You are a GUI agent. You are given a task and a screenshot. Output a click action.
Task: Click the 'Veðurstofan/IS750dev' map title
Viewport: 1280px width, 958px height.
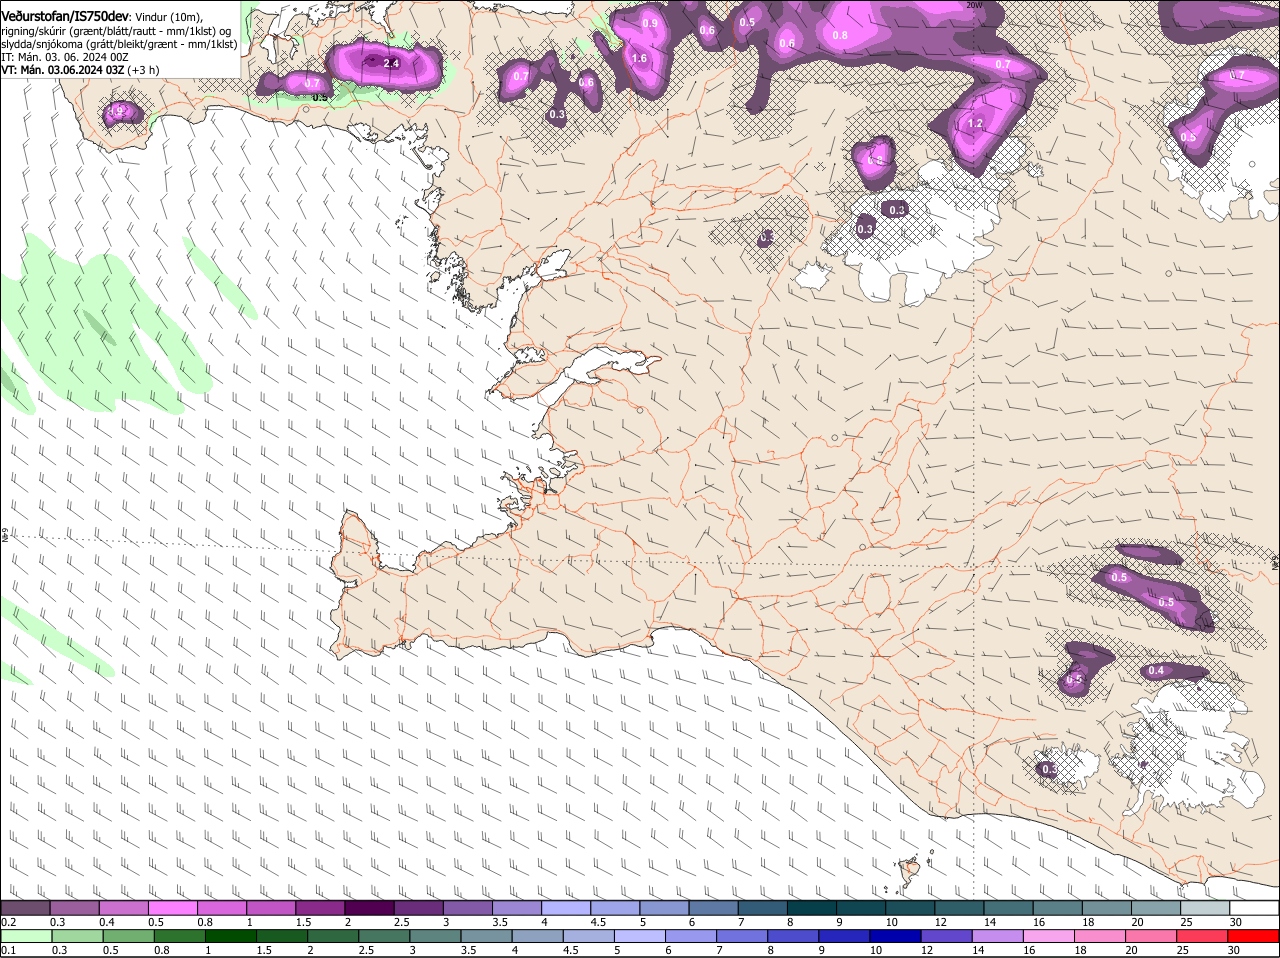[x=65, y=17]
